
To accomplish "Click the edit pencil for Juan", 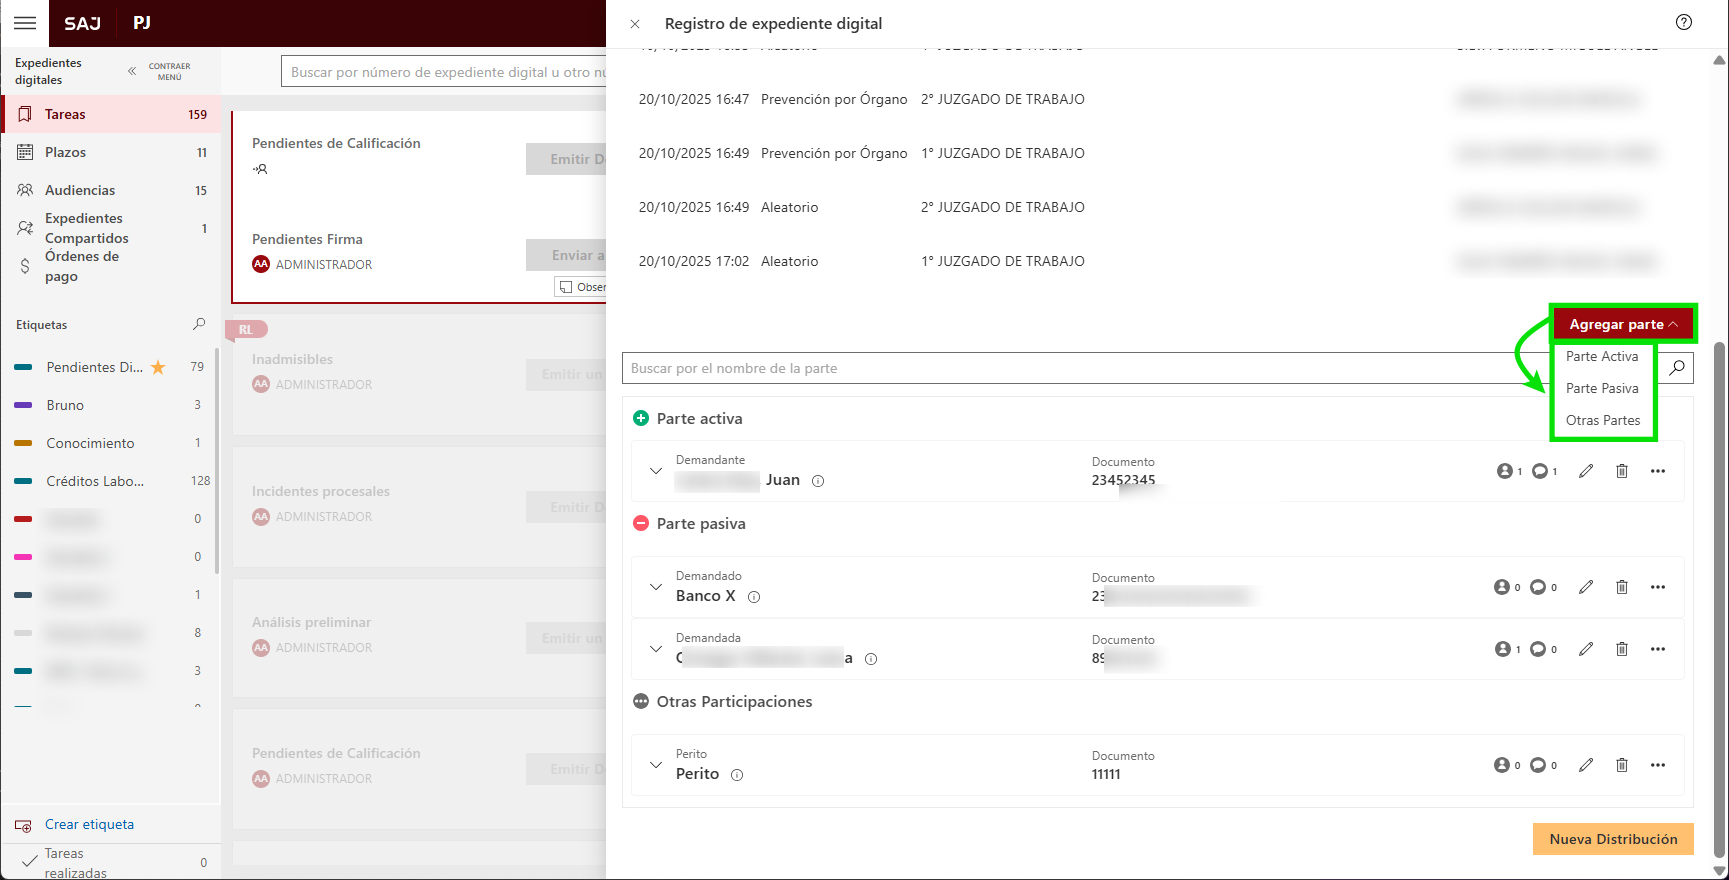I will 1586,471.
